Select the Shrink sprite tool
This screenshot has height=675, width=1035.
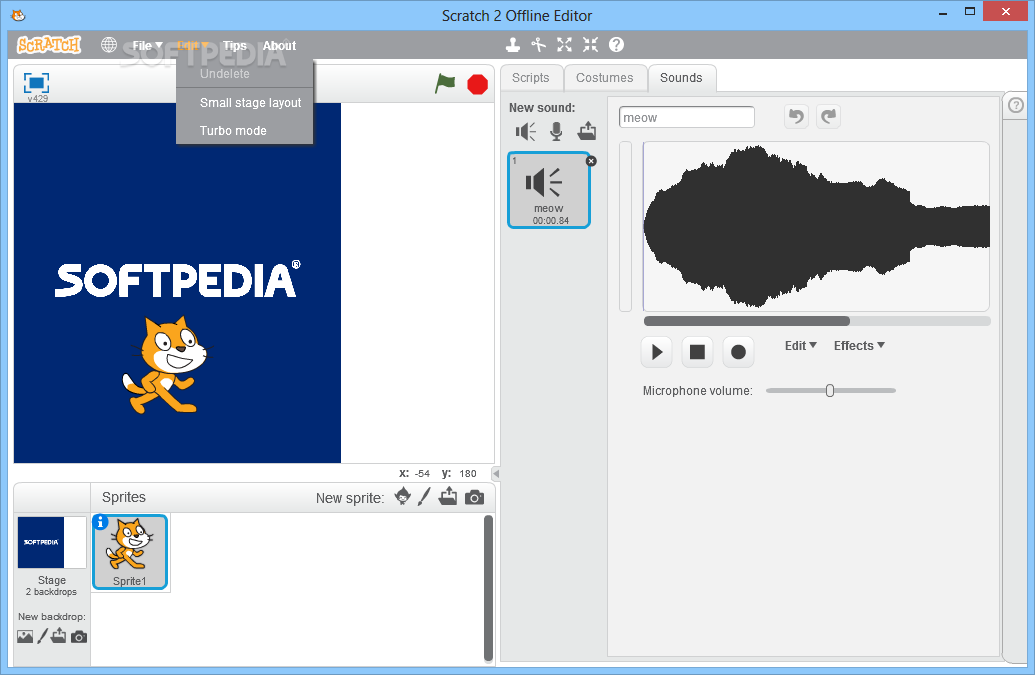tap(590, 45)
